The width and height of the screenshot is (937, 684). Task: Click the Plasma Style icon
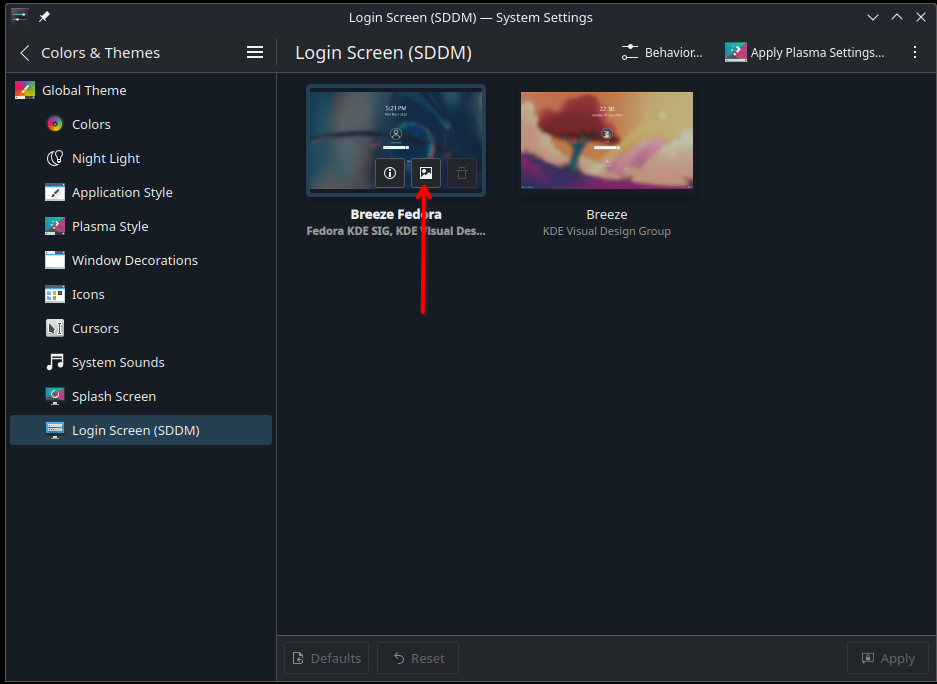(55, 226)
